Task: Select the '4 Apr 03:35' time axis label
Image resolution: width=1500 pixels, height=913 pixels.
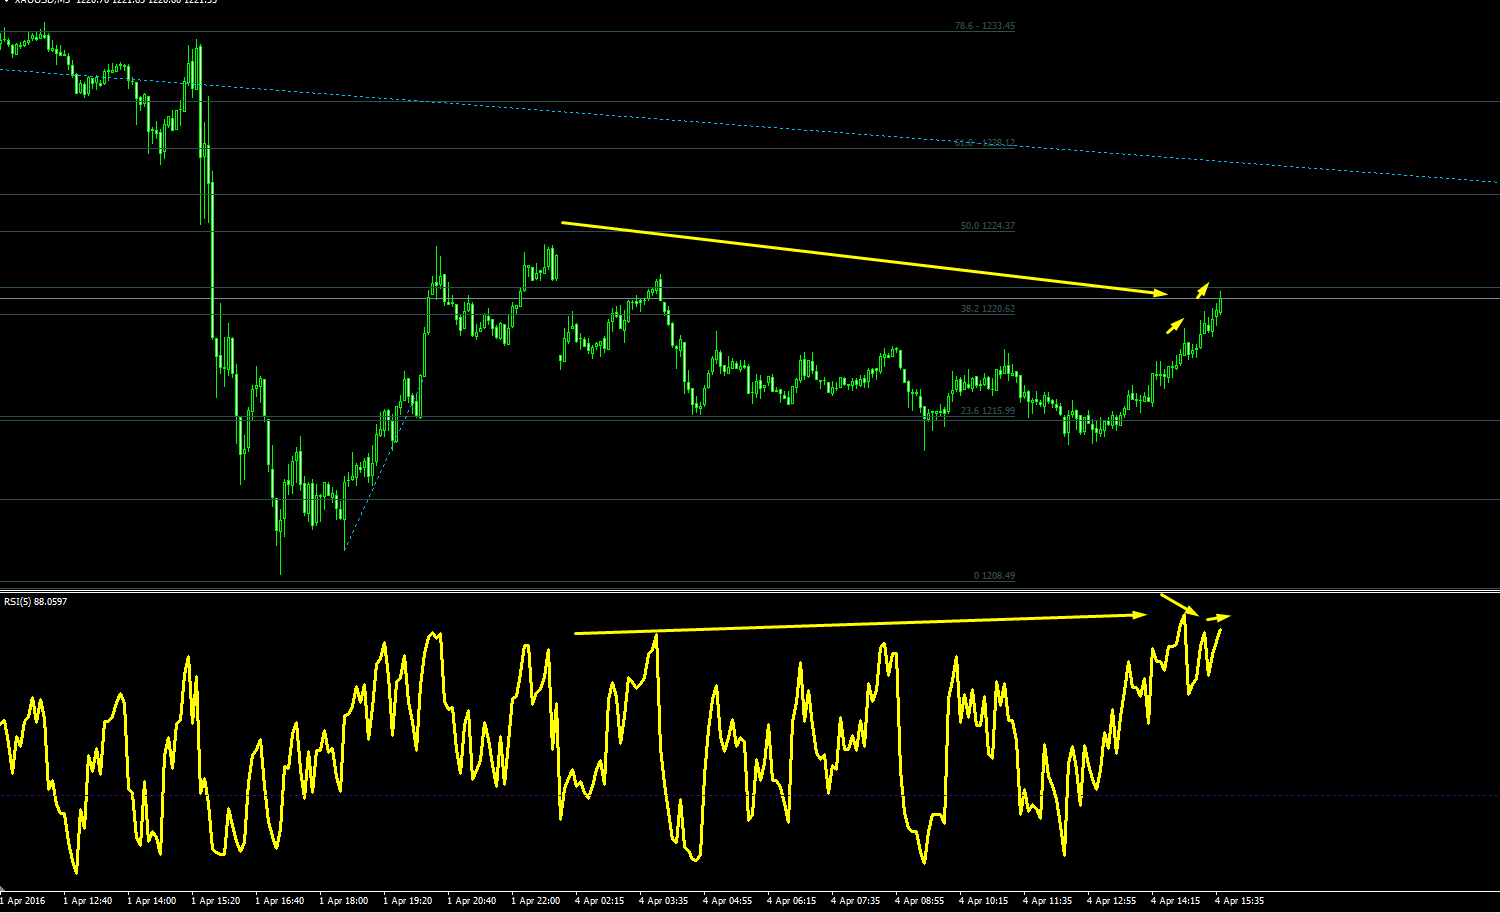Action: 663,901
